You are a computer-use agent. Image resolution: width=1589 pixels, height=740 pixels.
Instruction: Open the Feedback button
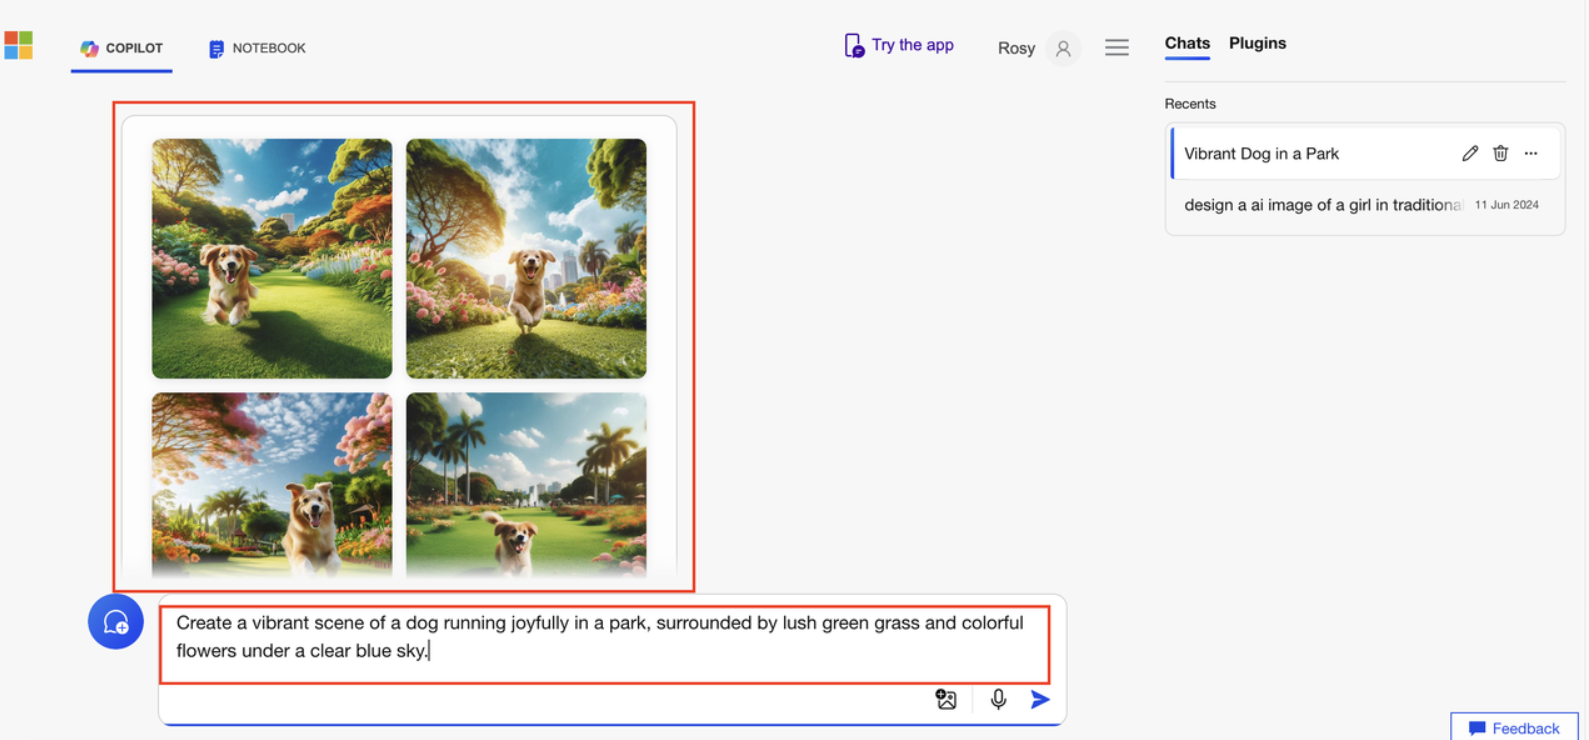(x=1514, y=728)
